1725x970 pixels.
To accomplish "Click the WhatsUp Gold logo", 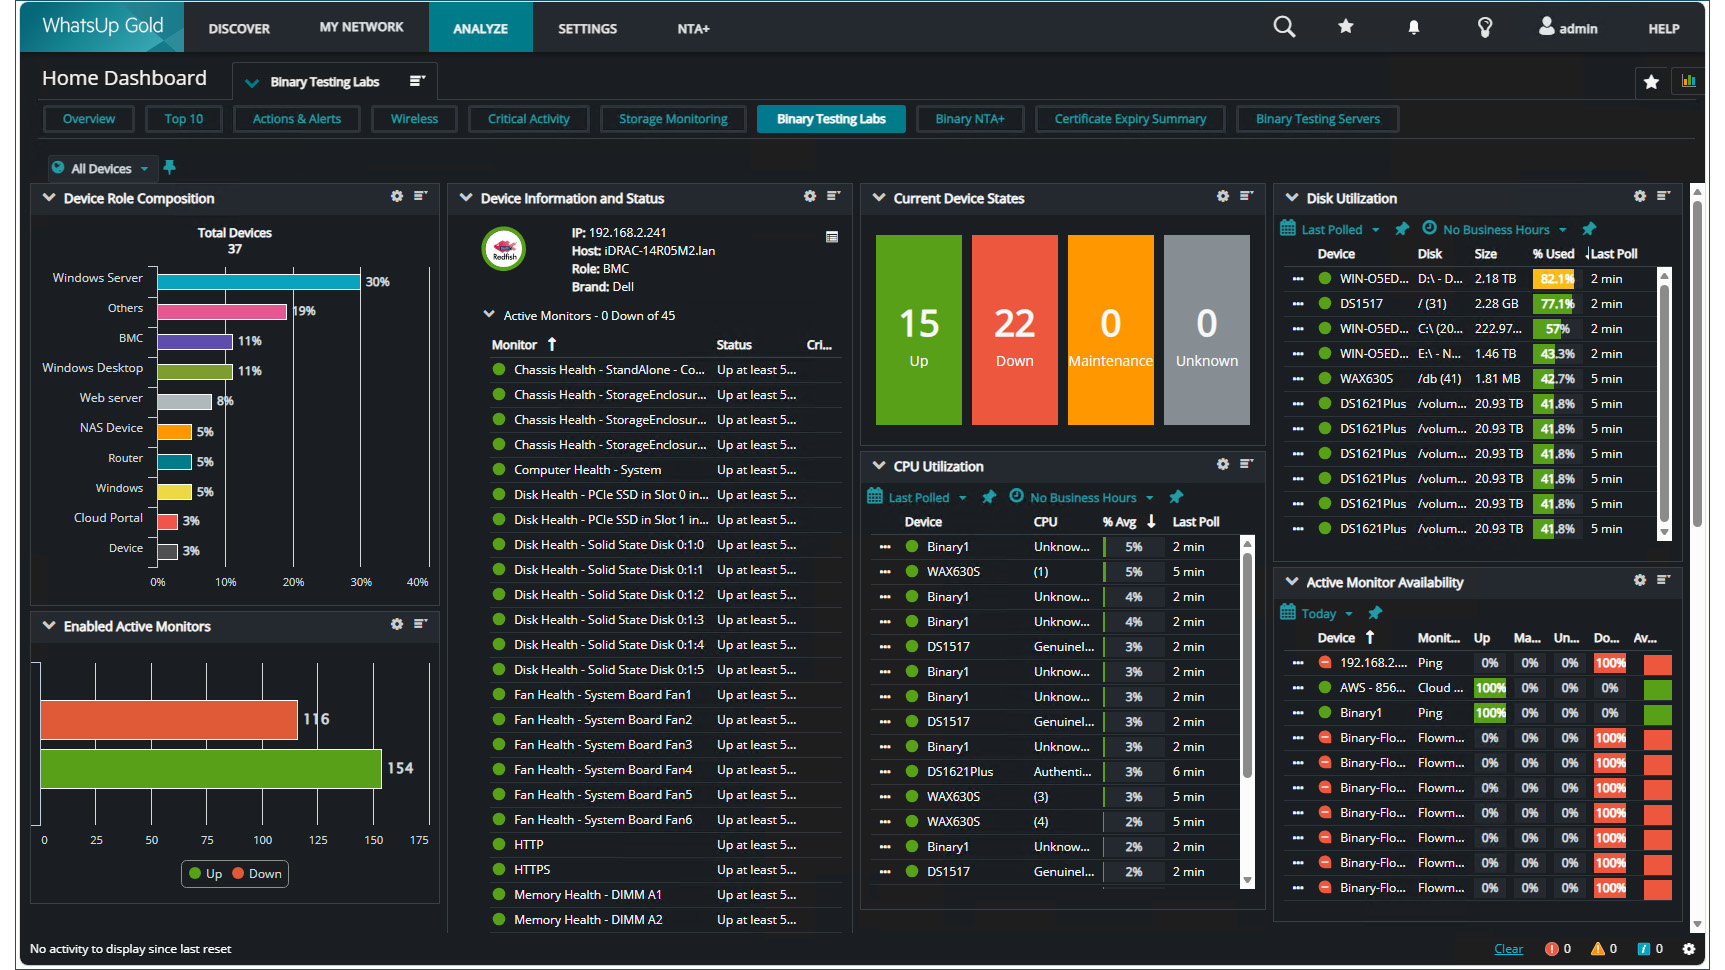I will tap(102, 26).
